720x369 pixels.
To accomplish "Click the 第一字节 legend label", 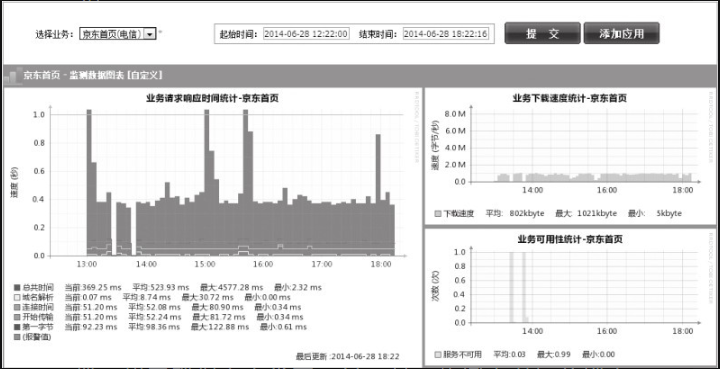I will point(38,327).
